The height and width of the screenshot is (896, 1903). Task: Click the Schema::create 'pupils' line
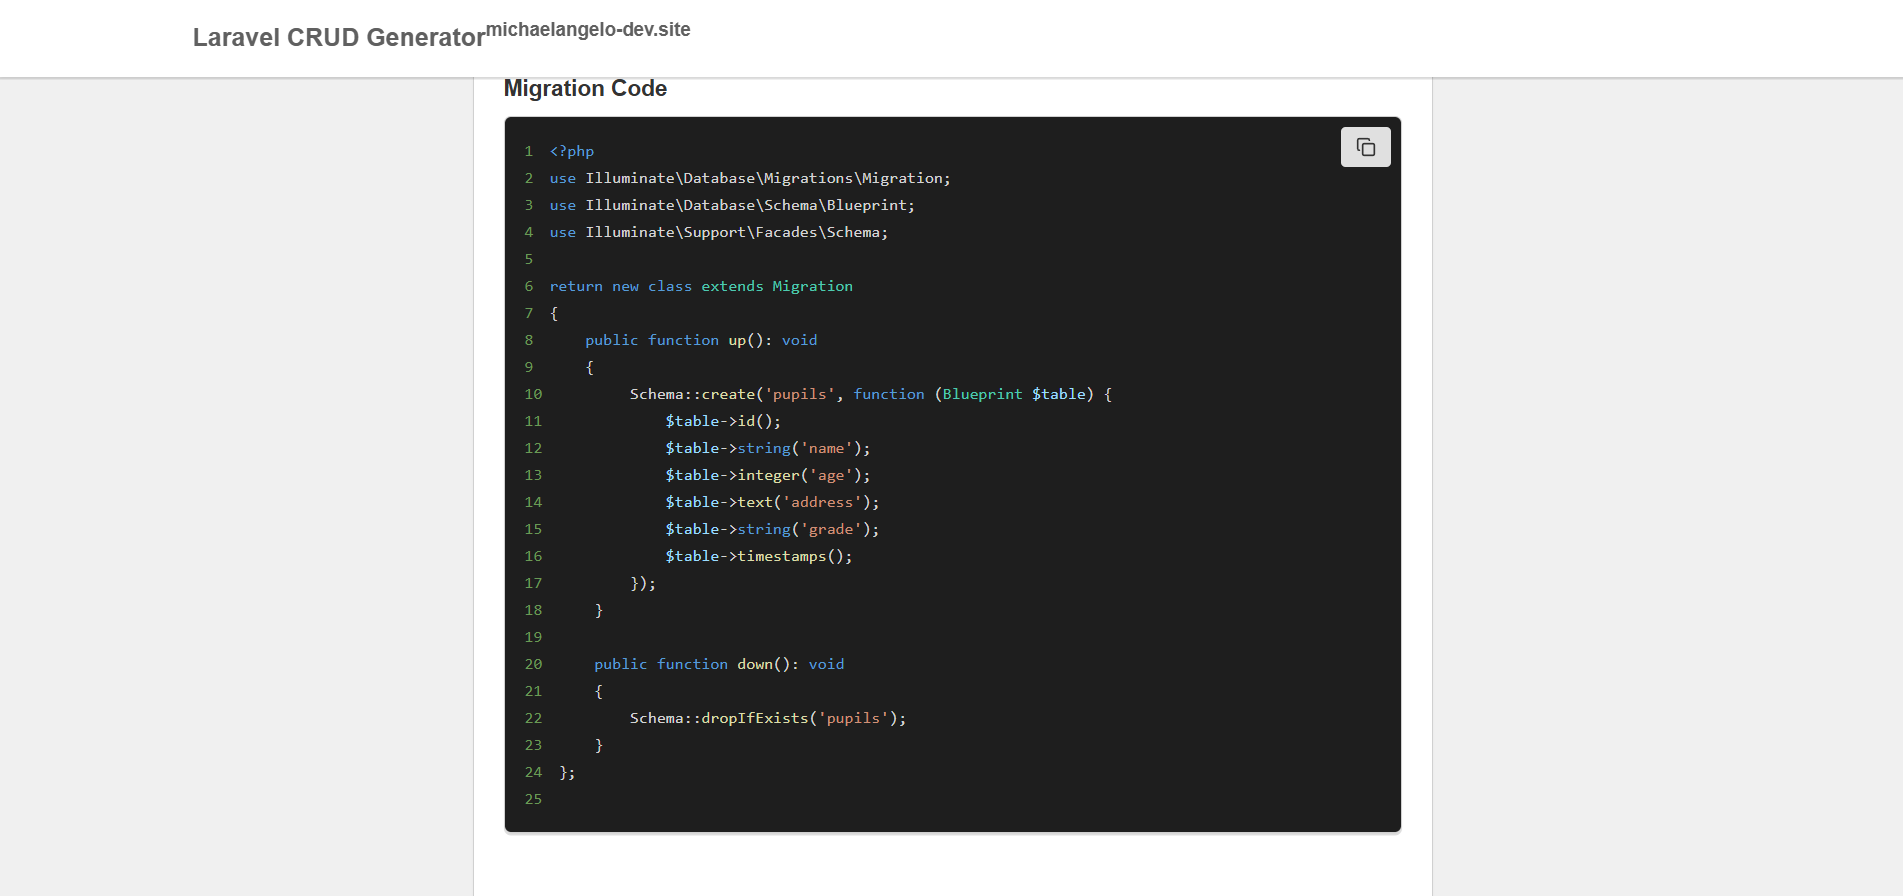pos(870,394)
